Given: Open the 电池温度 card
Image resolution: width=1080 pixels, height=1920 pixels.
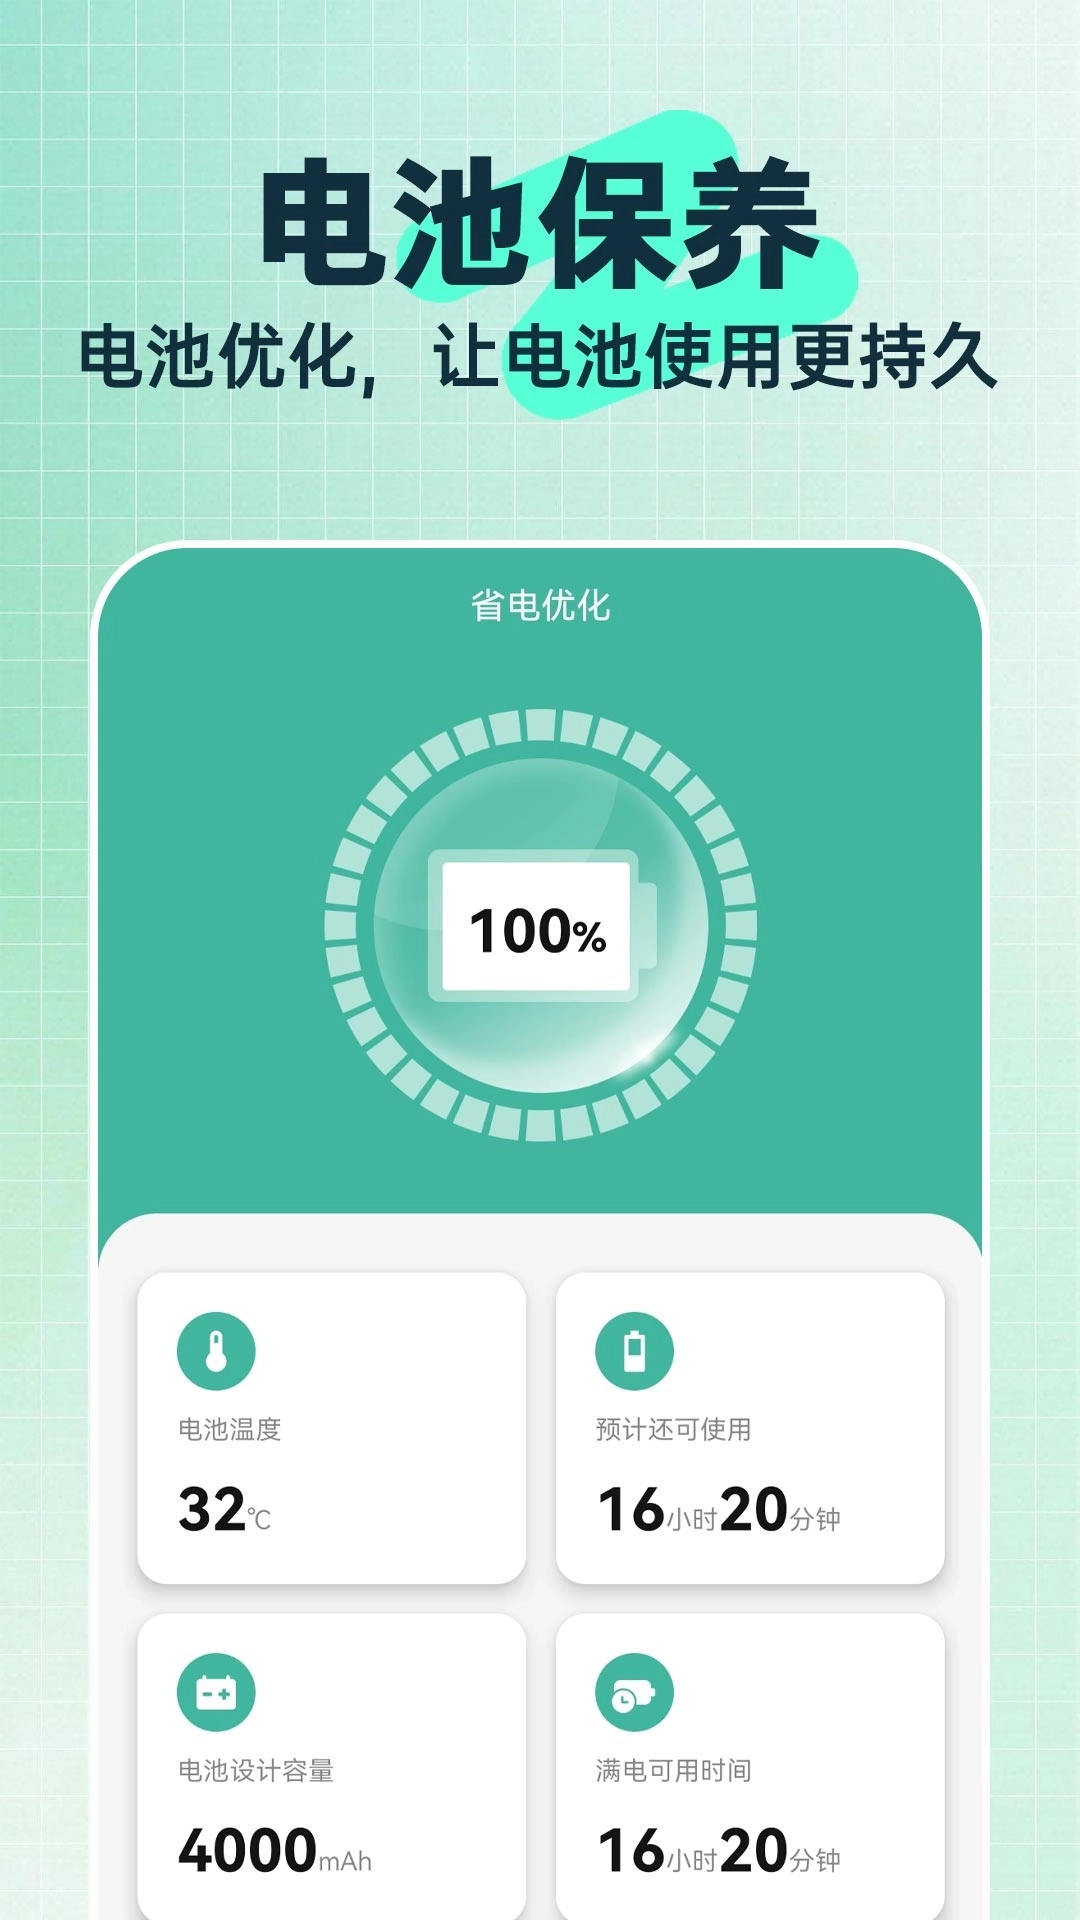Looking at the screenshot, I should pos(331,1427).
